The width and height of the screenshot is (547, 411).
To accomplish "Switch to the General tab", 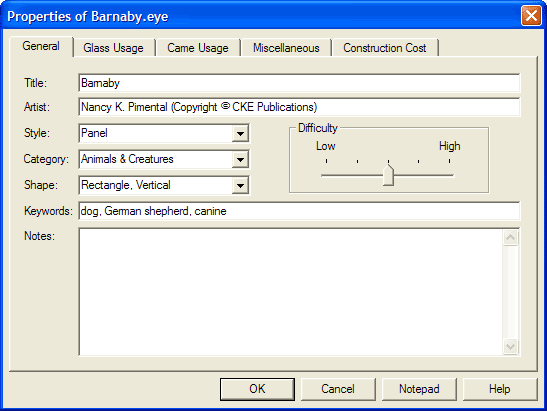I will 41,46.
